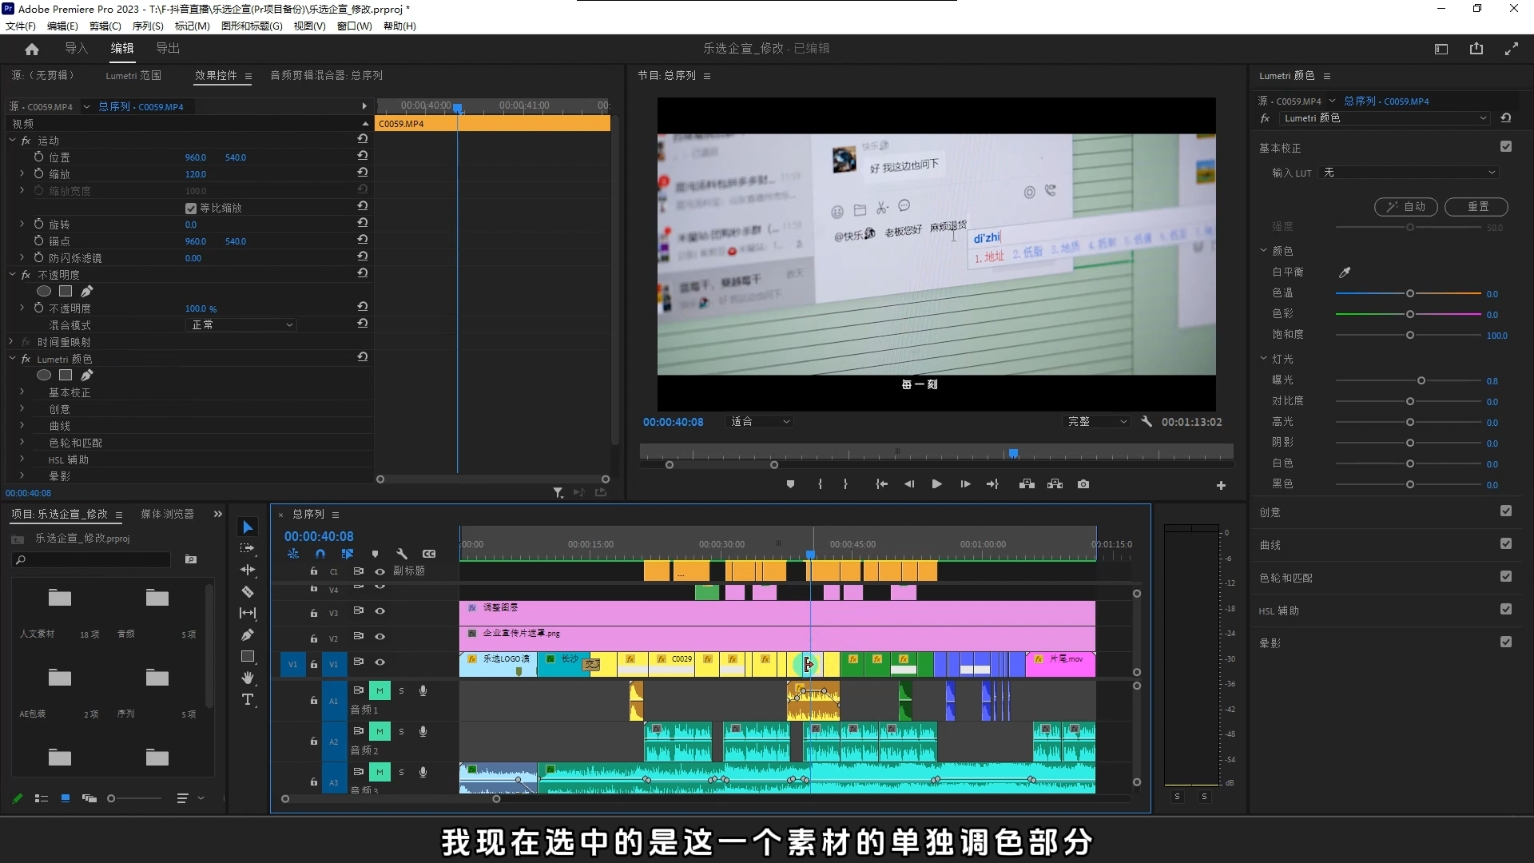The width and height of the screenshot is (1534, 863).
Task: Switch to the Media Browser tab
Action: point(167,514)
